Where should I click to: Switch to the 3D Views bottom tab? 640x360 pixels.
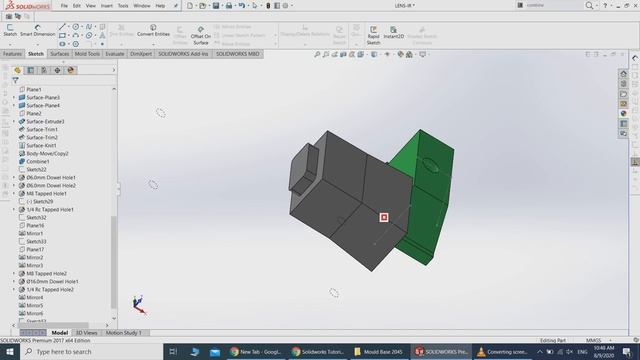click(87, 333)
